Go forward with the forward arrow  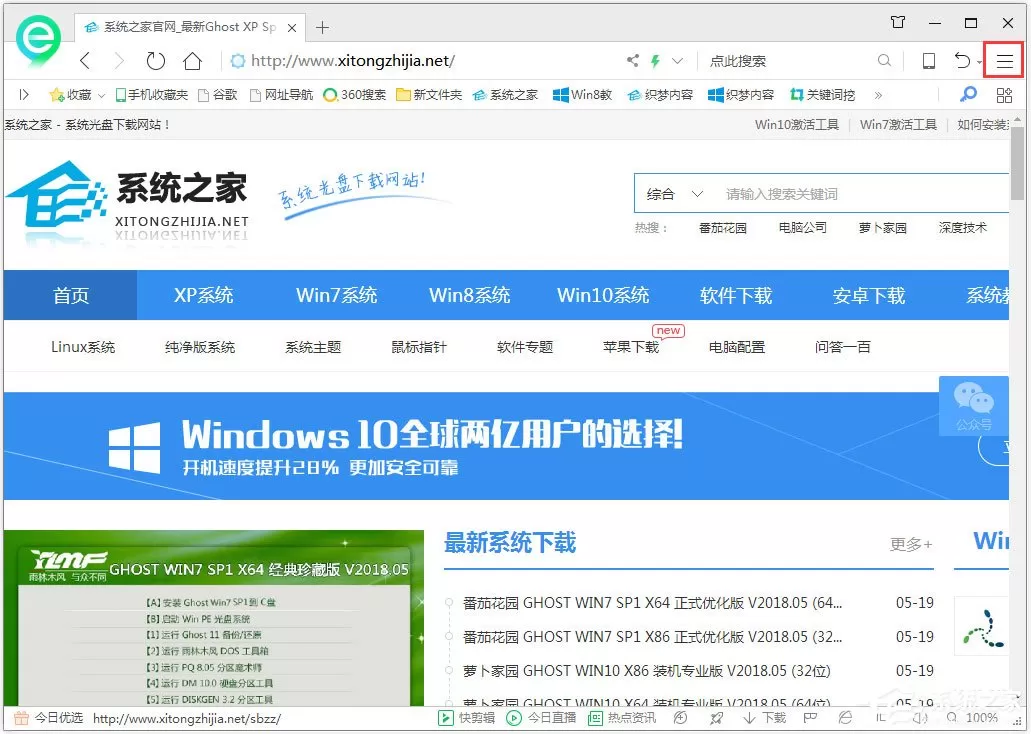pos(119,61)
